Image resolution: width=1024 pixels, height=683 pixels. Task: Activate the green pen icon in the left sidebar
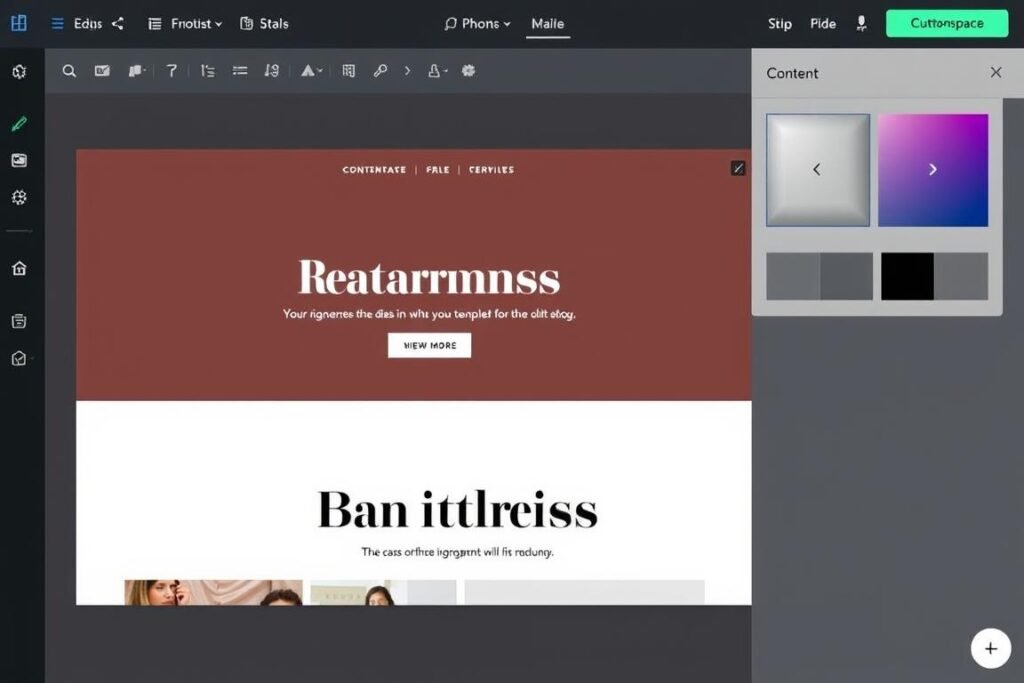(19, 123)
